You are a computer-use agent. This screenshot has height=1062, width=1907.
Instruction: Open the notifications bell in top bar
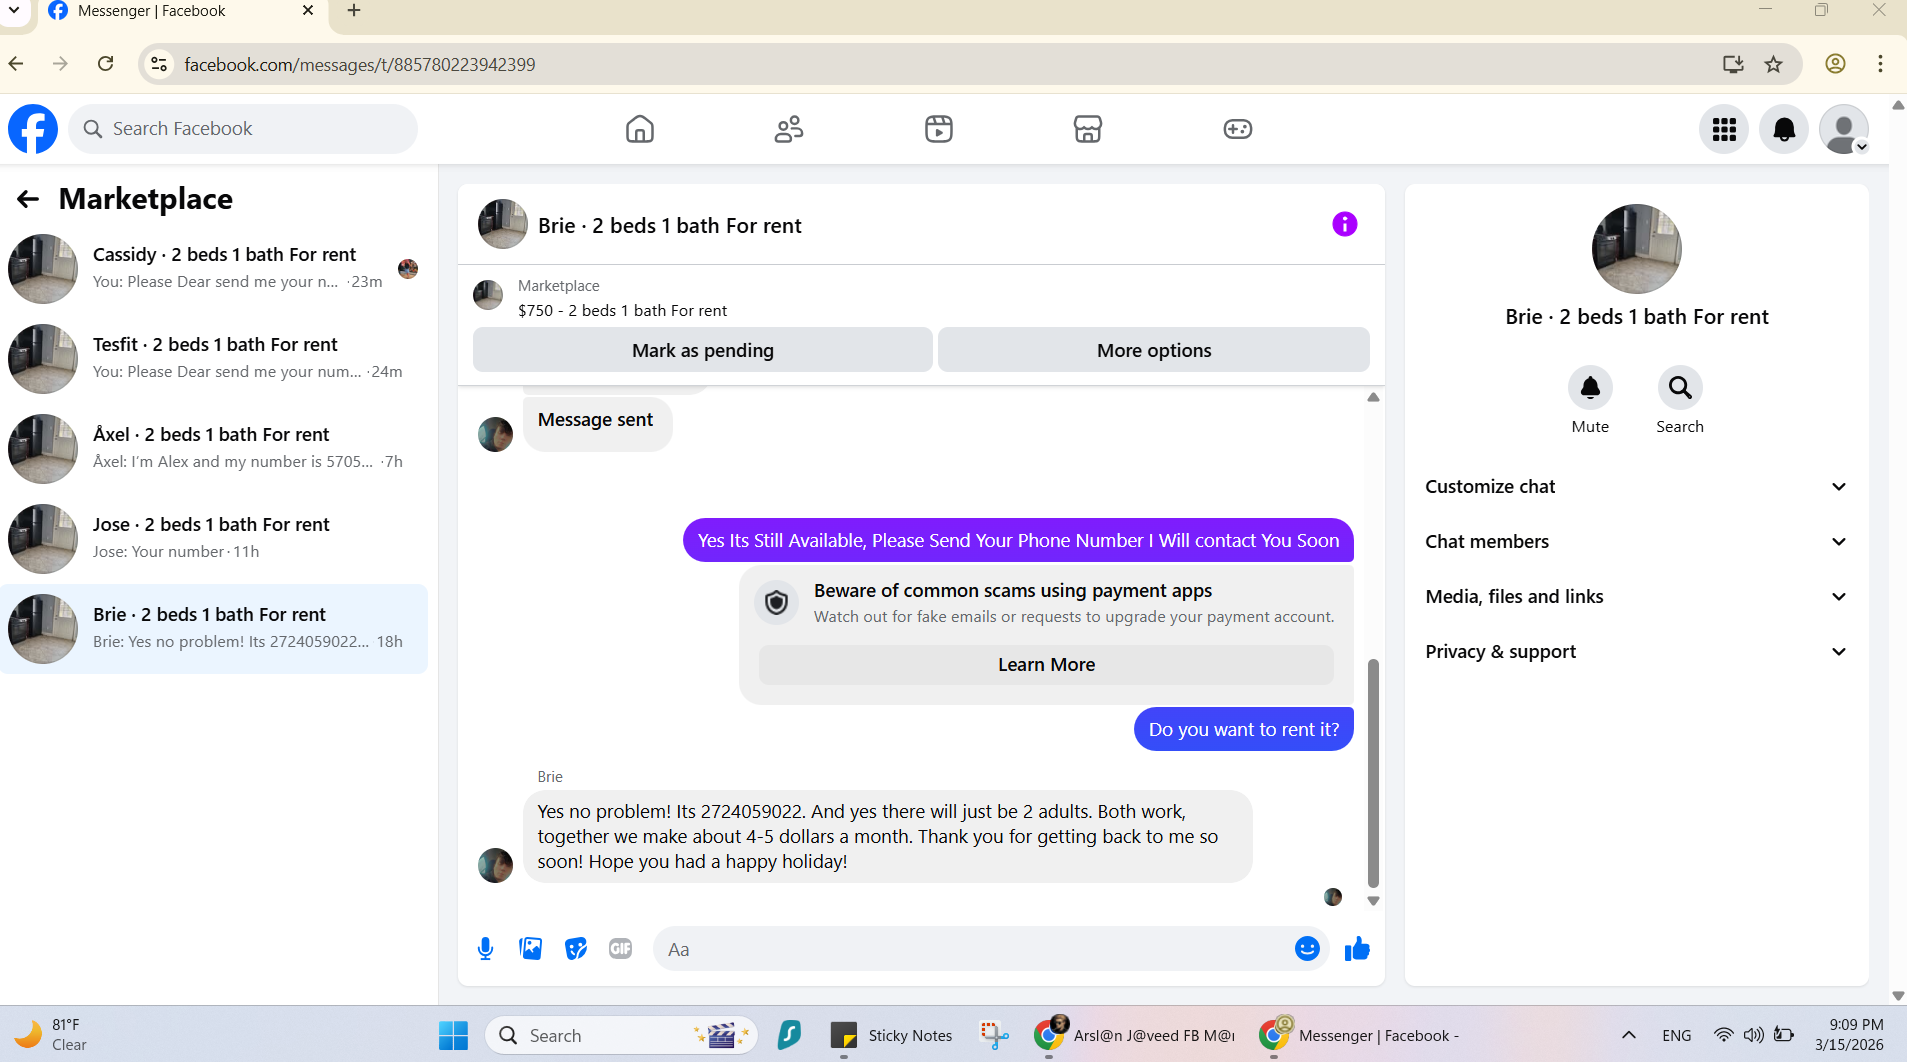pyautogui.click(x=1784, y=129)
